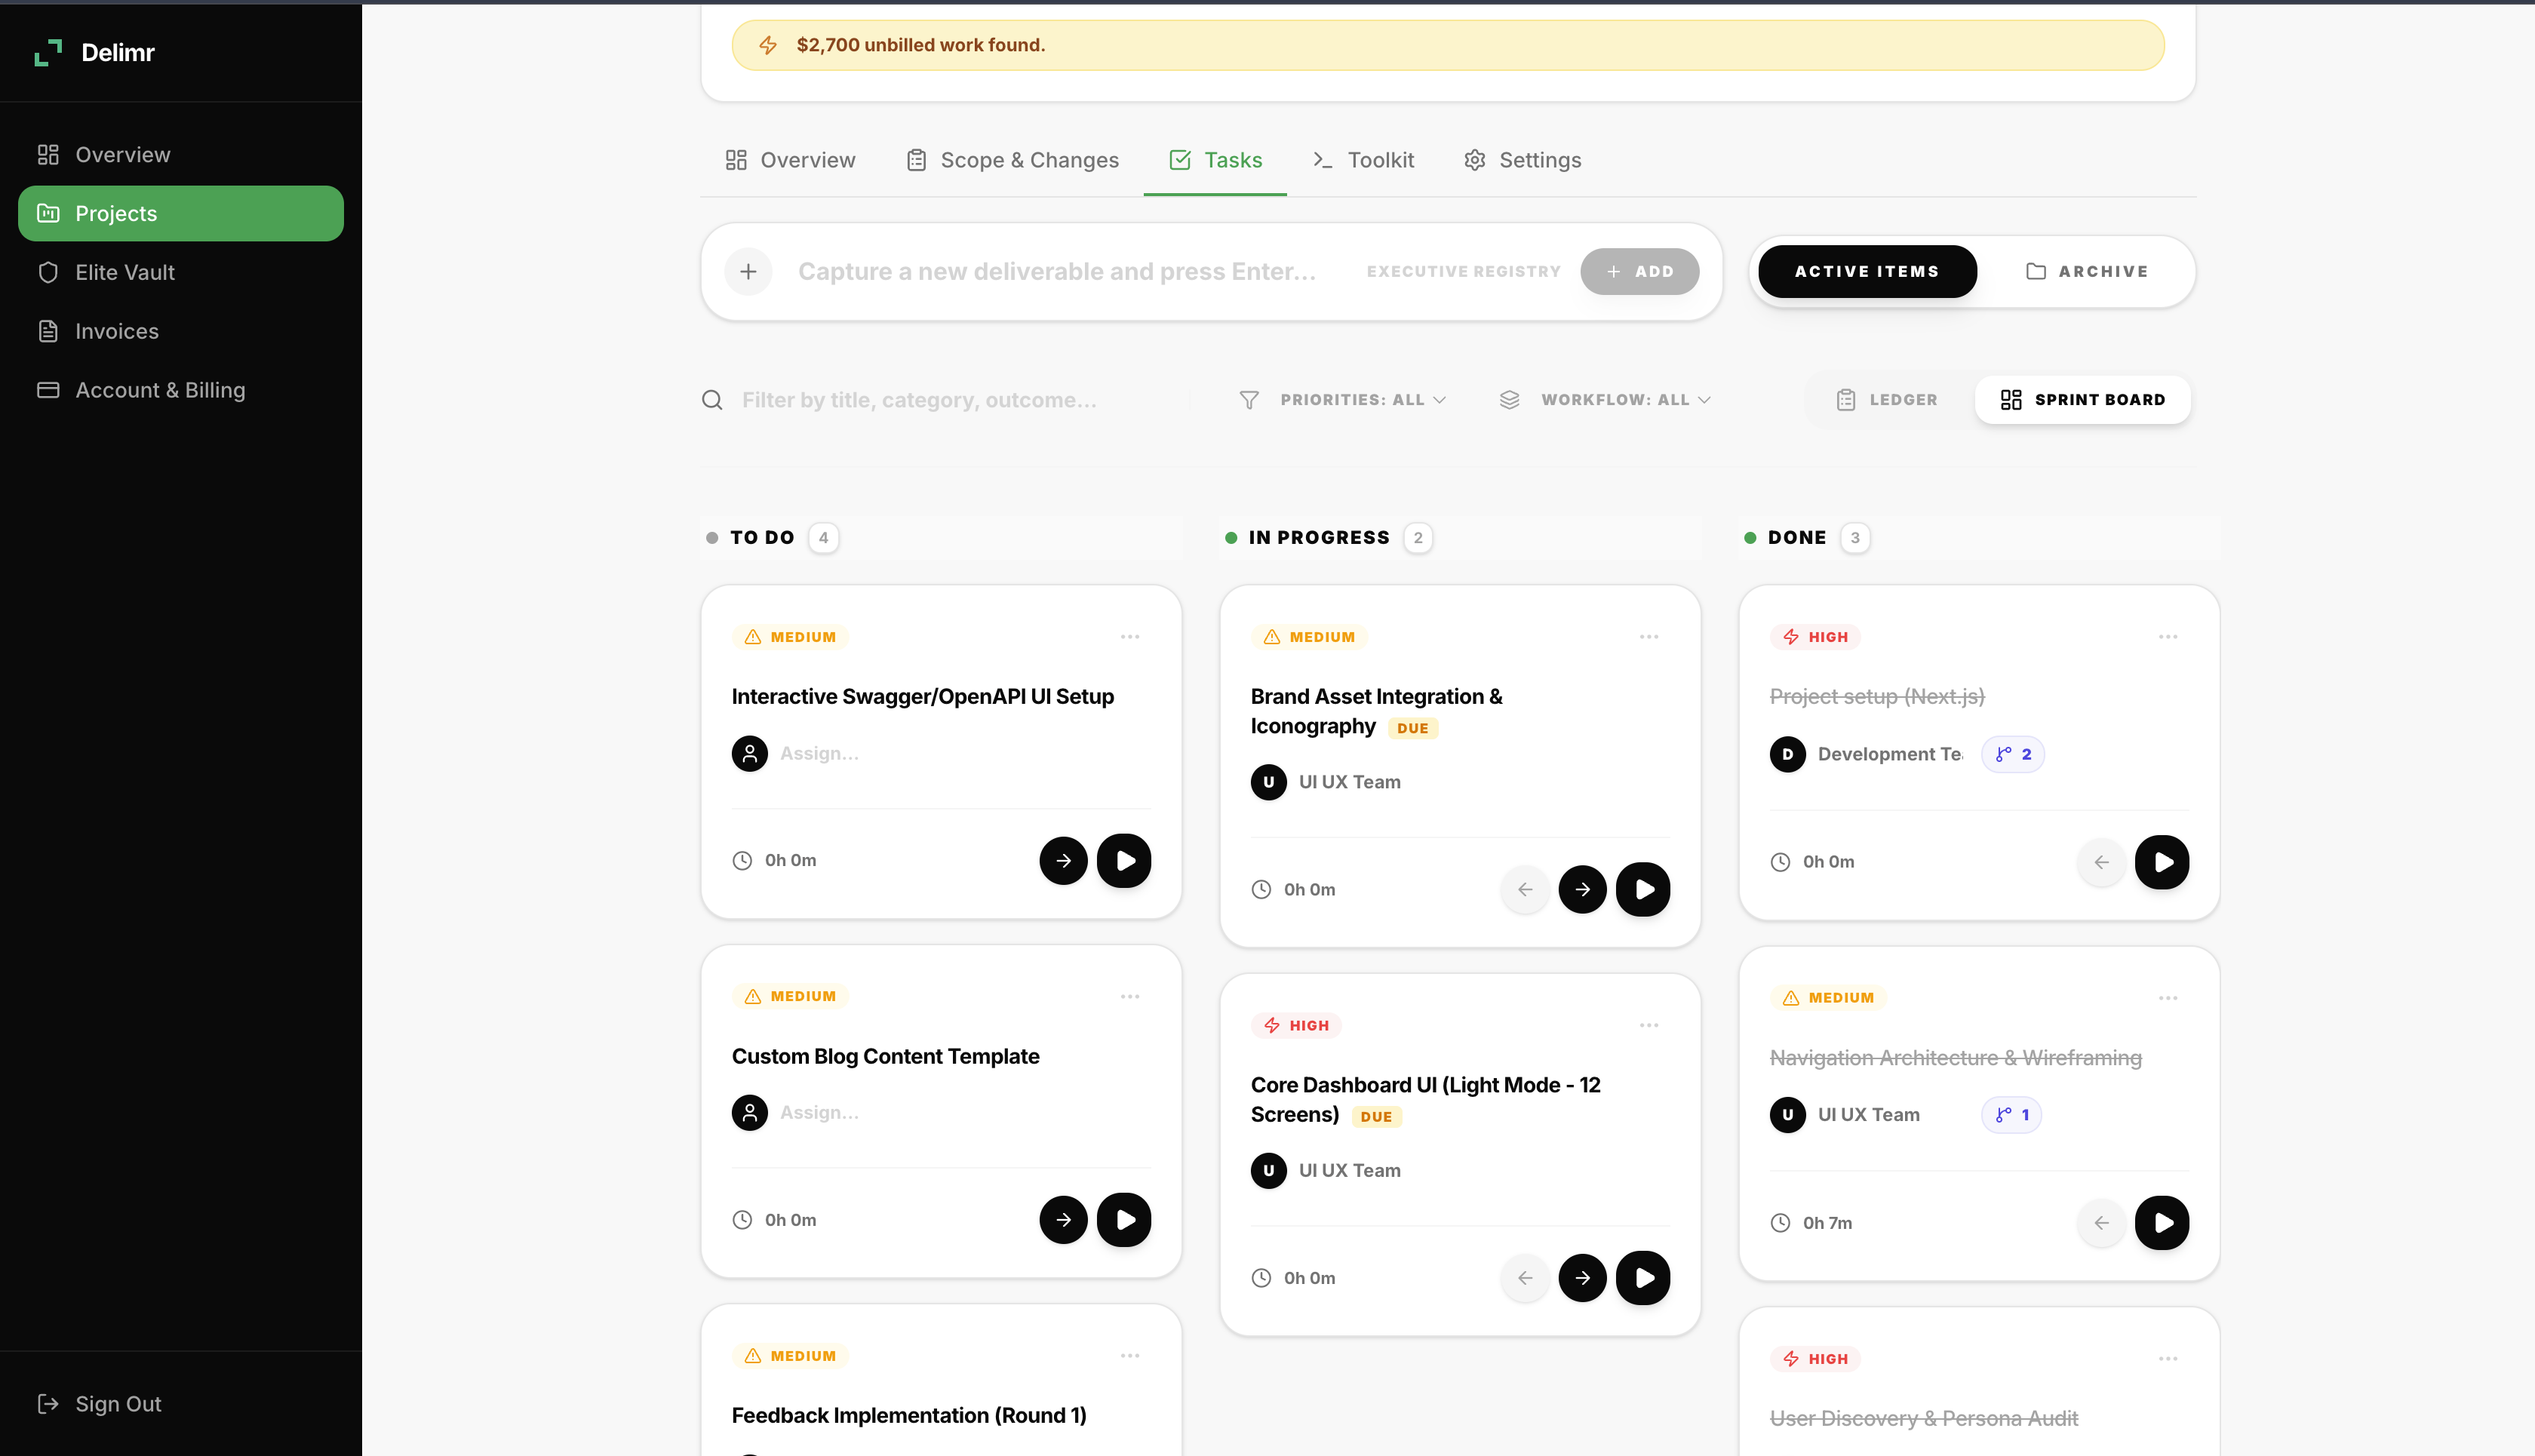The image size is (2535, 1456).
Task: Open three-dot menu on Navigation Architecture card
Action: pos(2167,998)
